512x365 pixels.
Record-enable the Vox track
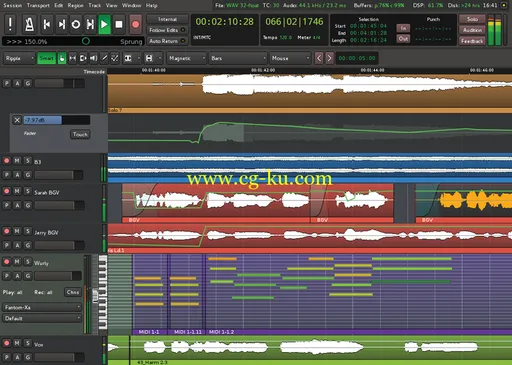[x=6, y=343]
